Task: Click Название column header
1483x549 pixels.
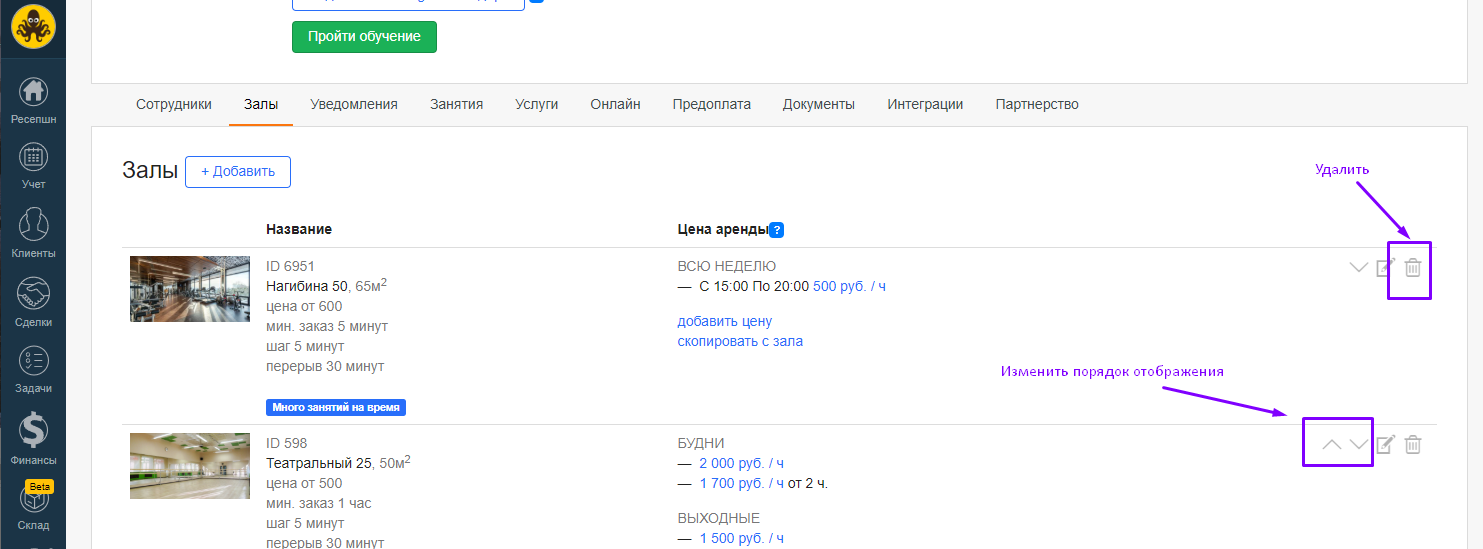Action: tap(299, 229)
